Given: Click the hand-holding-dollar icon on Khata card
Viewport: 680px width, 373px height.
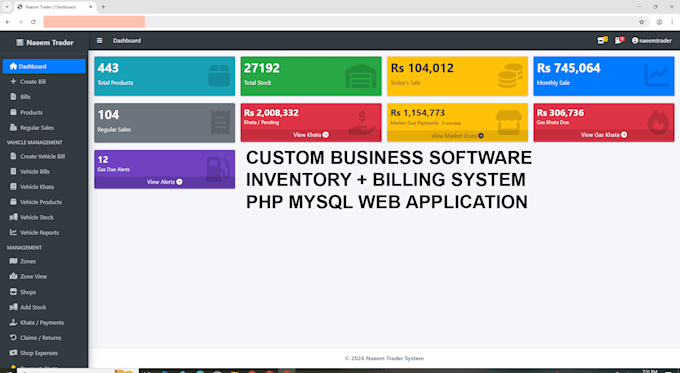Looking at the screenshot, I should tap(362, 122).
